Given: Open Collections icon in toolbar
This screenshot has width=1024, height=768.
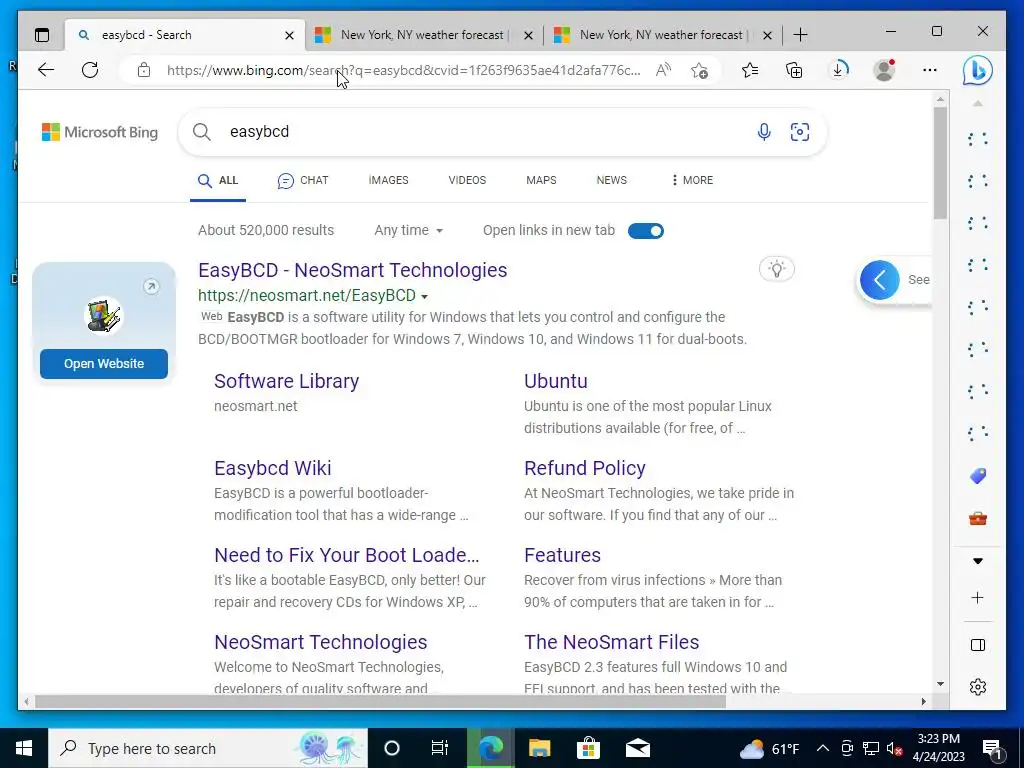Looking at the screenshot, I should (x=794, y=70).
